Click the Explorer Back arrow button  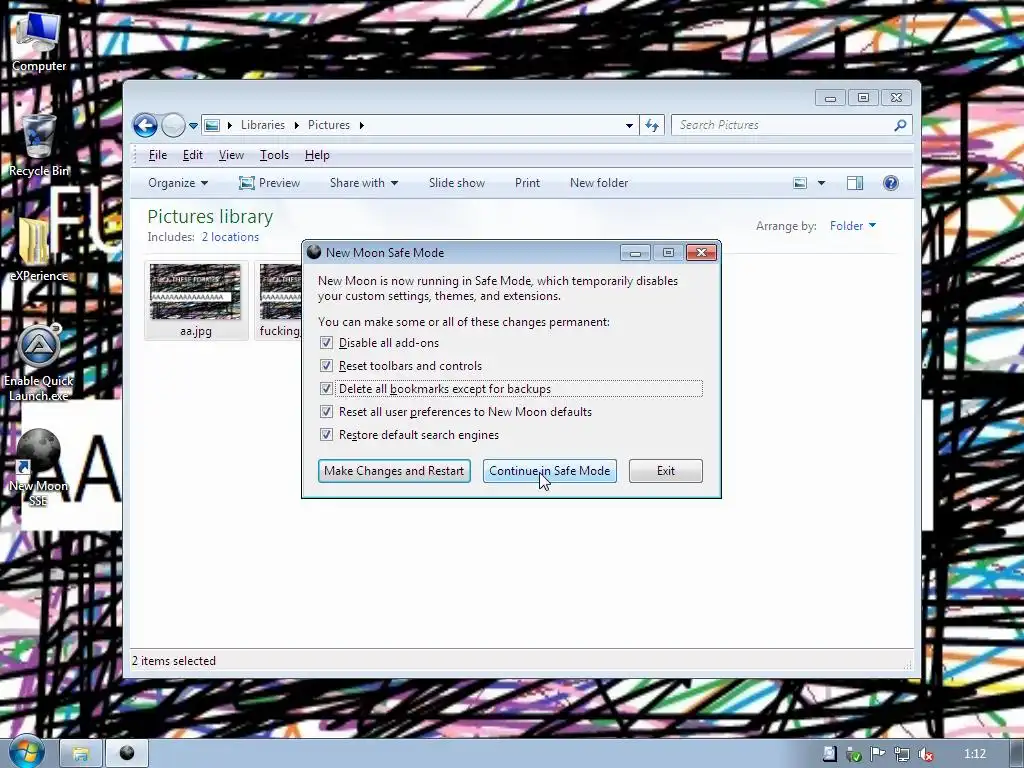145,125
